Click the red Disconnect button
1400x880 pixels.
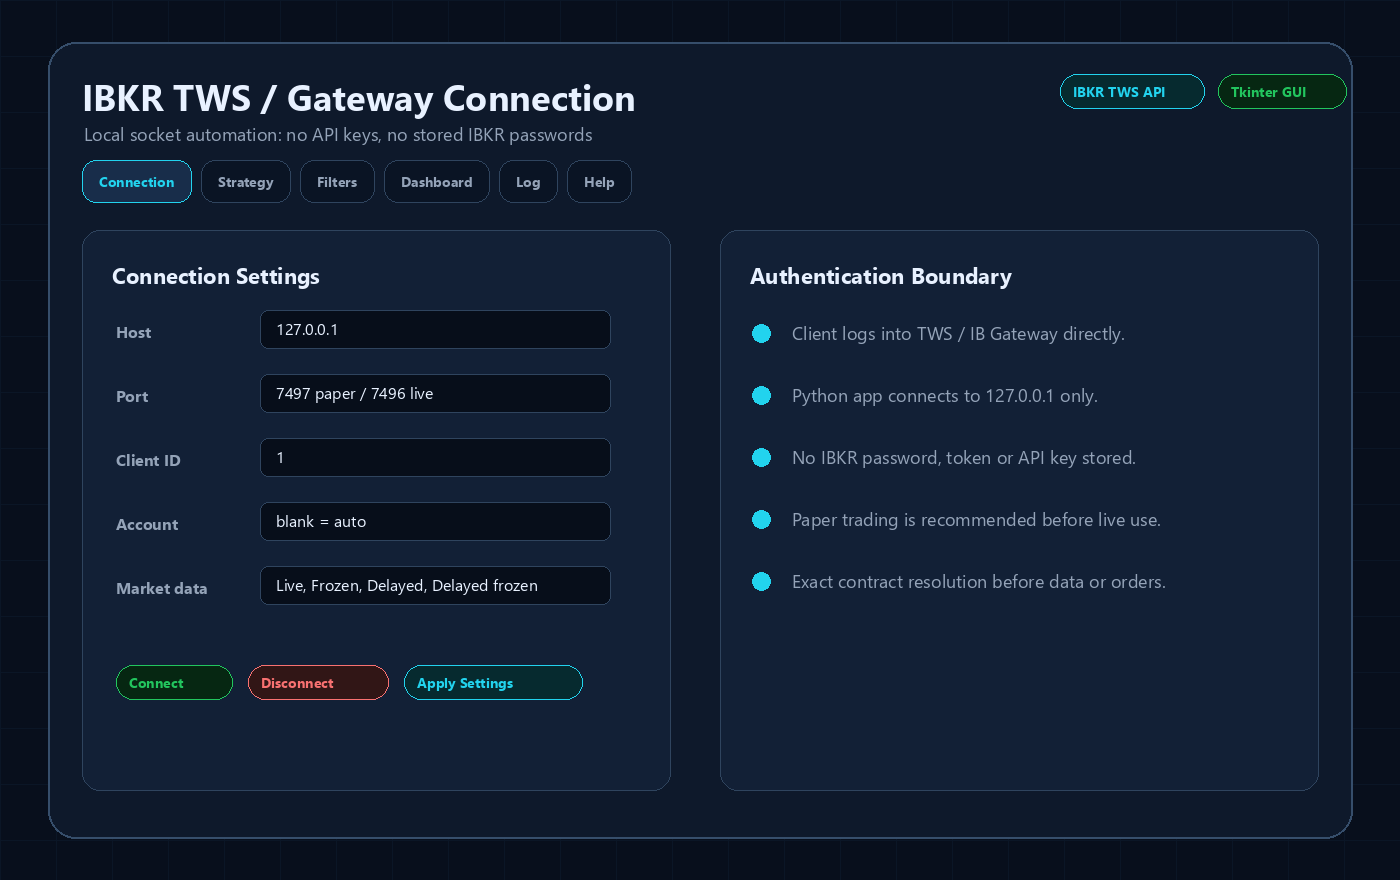318,683
